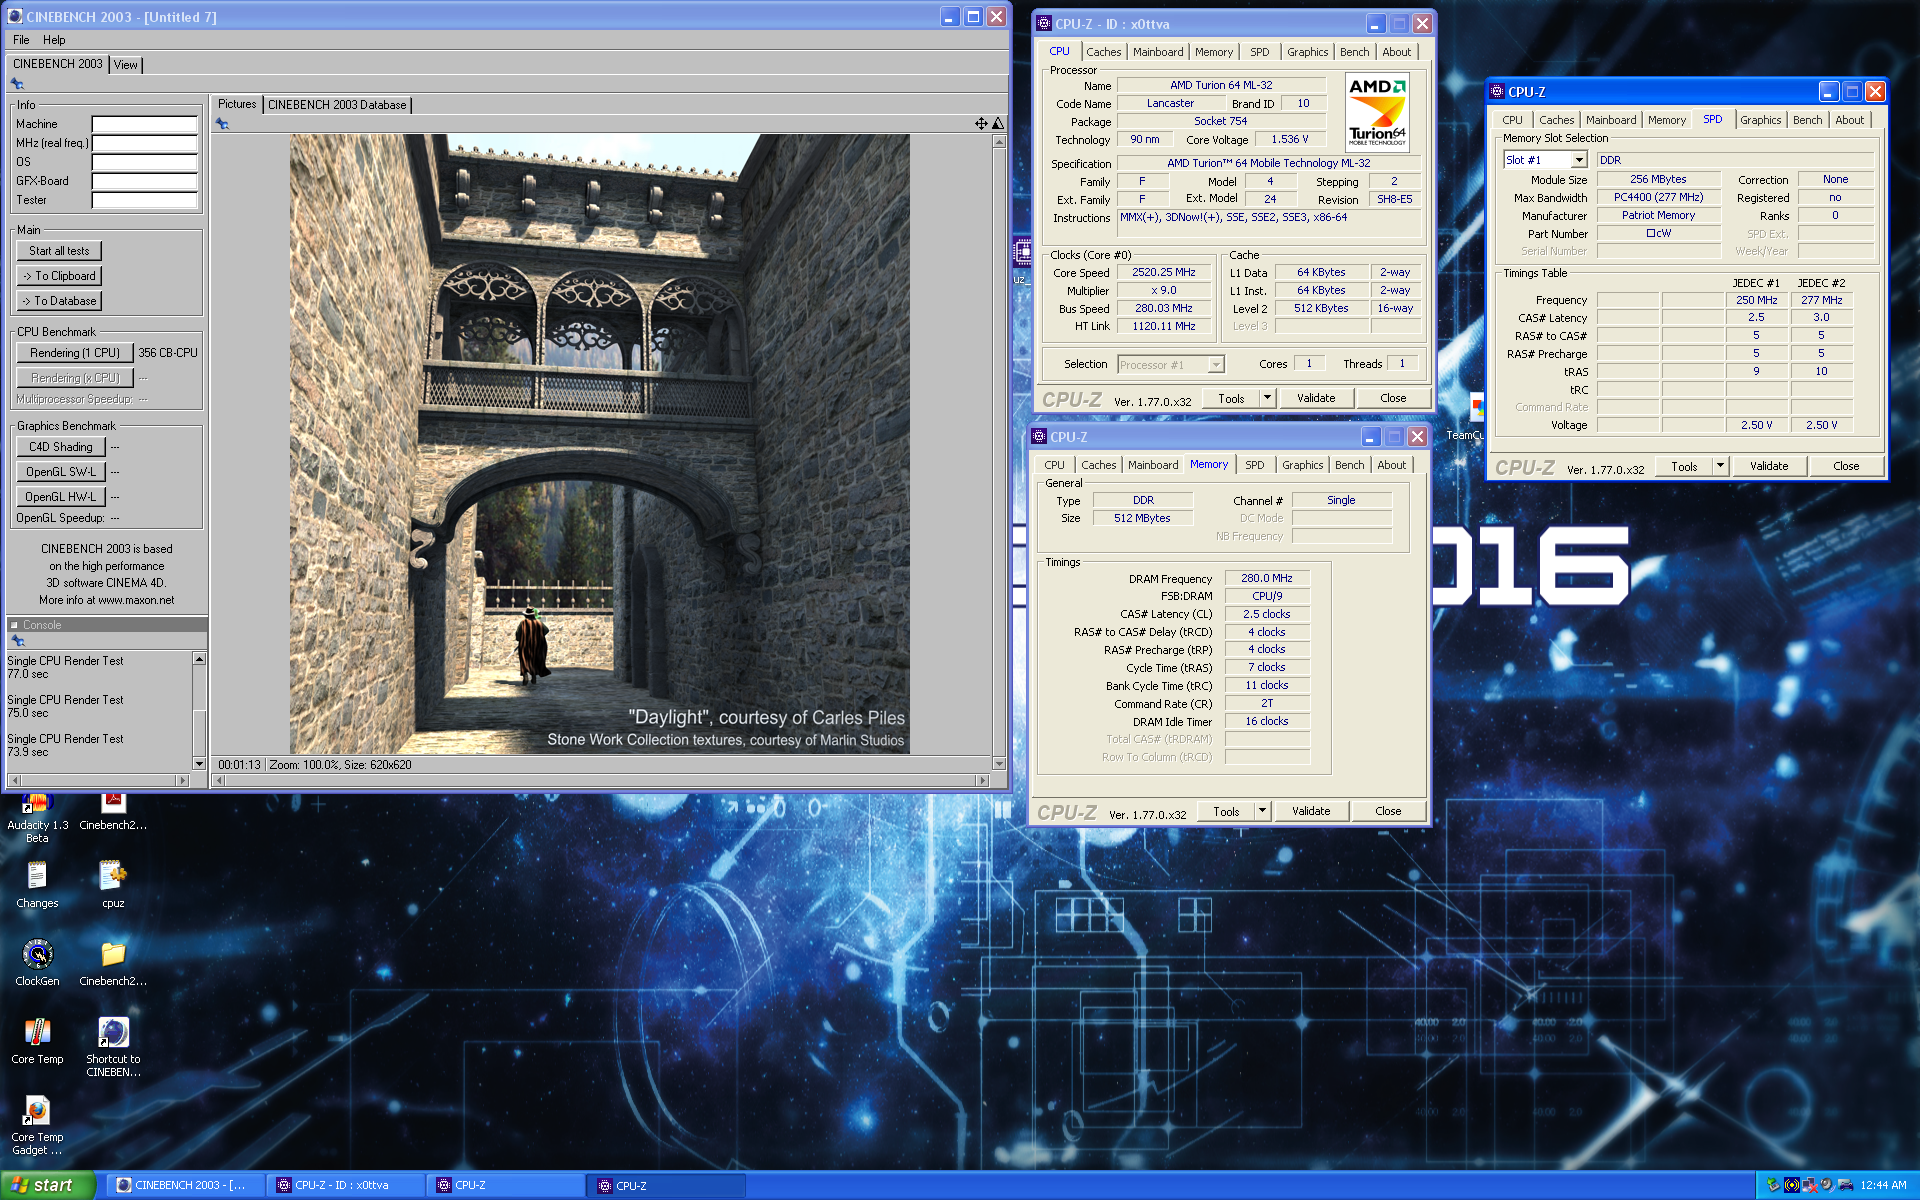This screenshot has height=1200, width=1920.
Task: Click the To Database button
Action: click(59, 301)
